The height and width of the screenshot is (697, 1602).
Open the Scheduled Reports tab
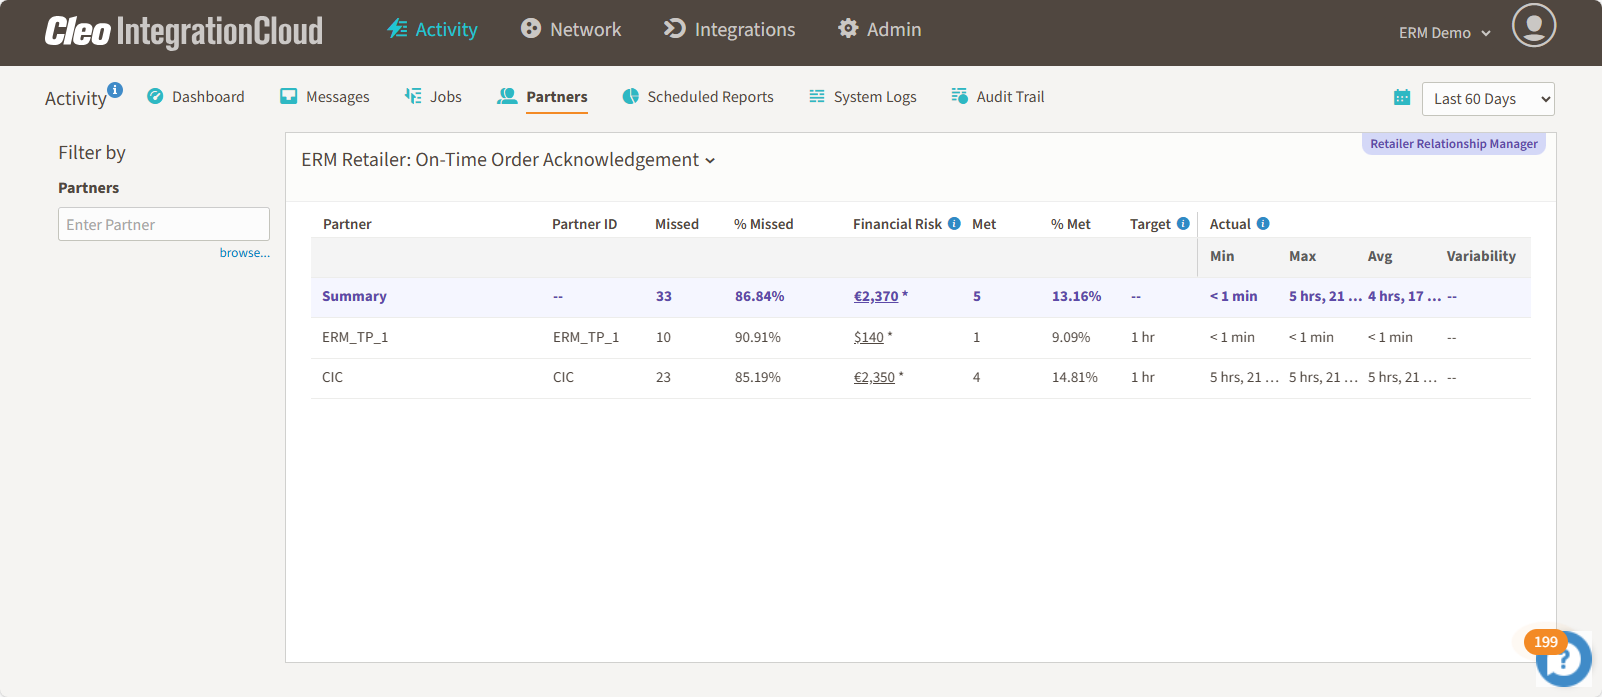[698, 97]
